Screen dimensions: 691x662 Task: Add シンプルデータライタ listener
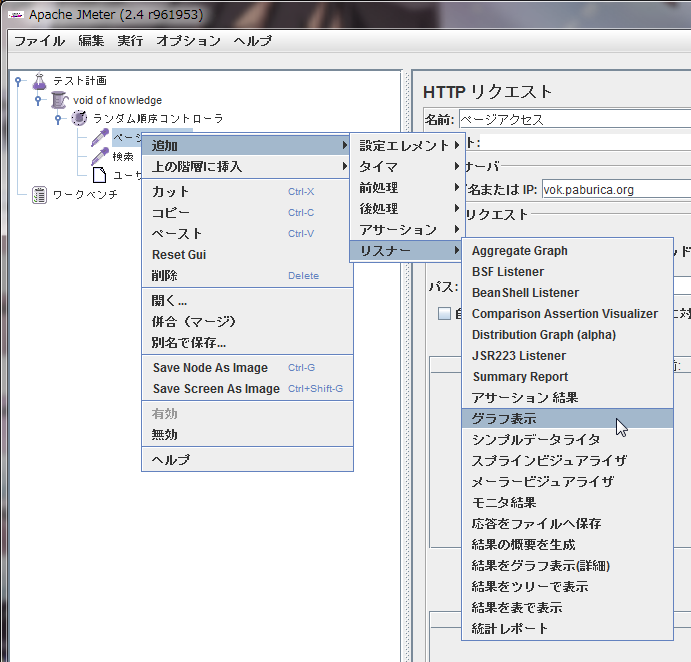568,439
